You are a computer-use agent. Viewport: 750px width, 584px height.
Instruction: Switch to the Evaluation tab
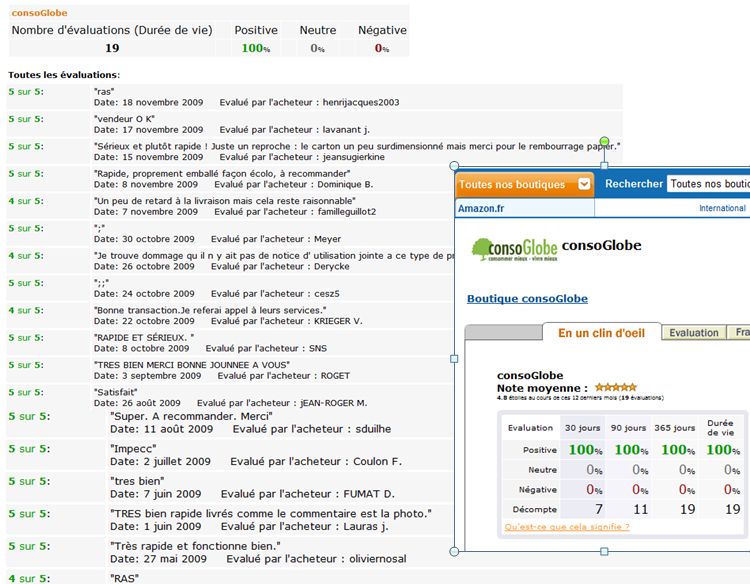click(694, 333)
